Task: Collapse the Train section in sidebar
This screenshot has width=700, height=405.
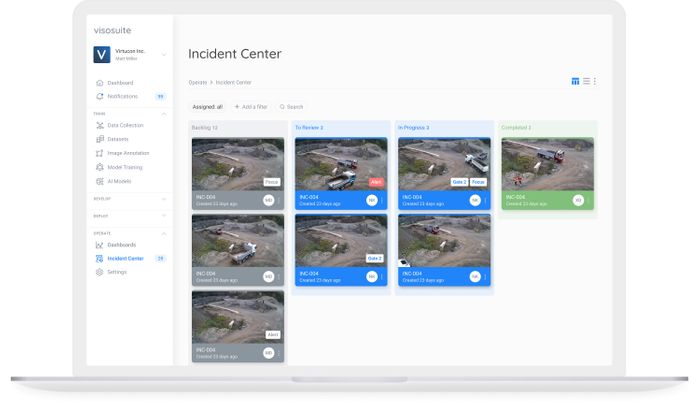Action: (x=164, y=113)
